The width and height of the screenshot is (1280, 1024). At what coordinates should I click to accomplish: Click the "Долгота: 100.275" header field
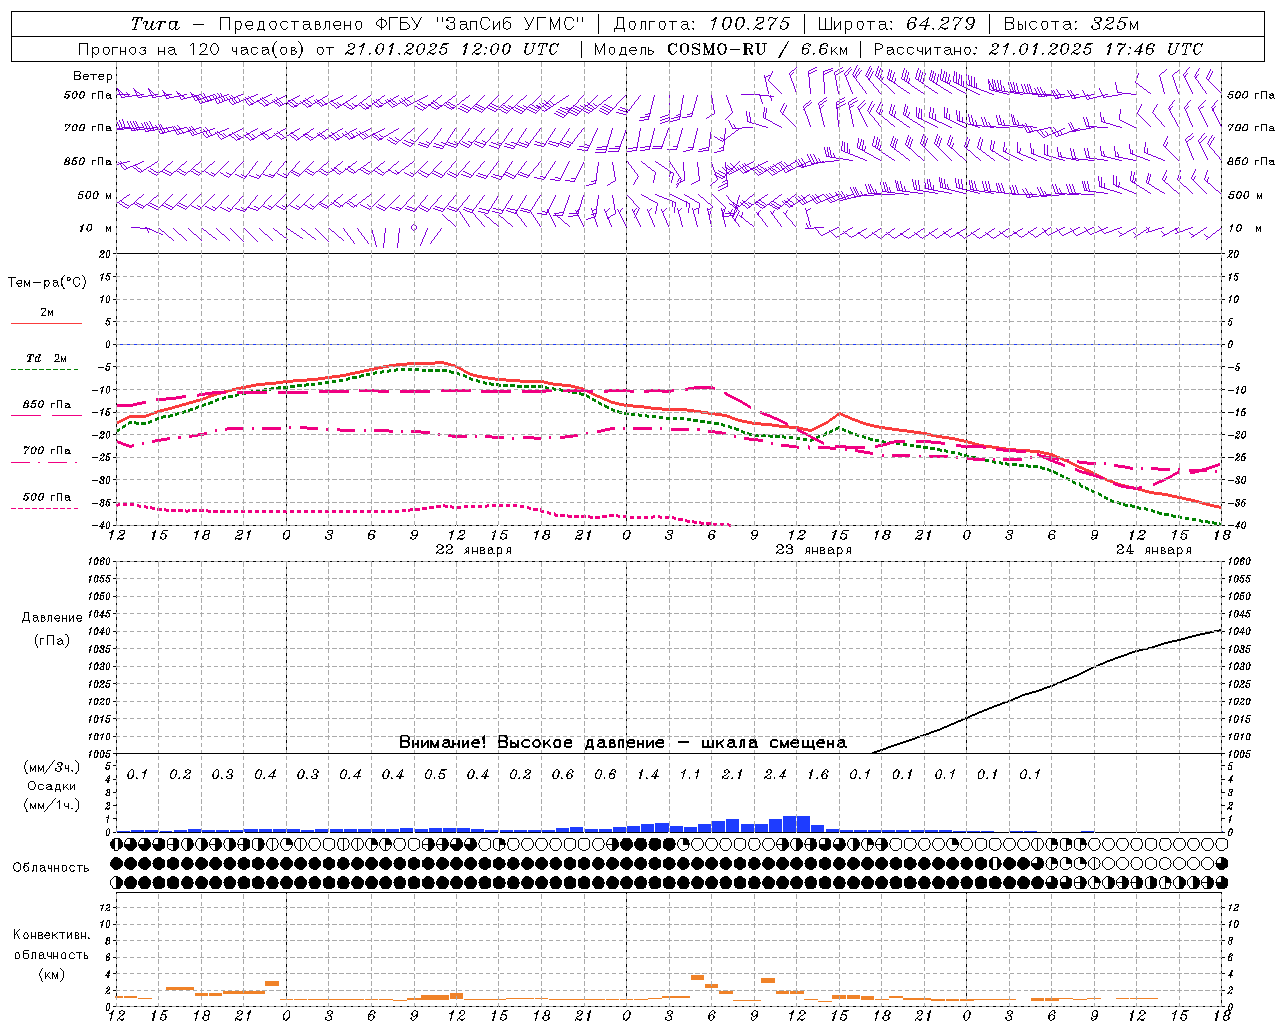701,24
